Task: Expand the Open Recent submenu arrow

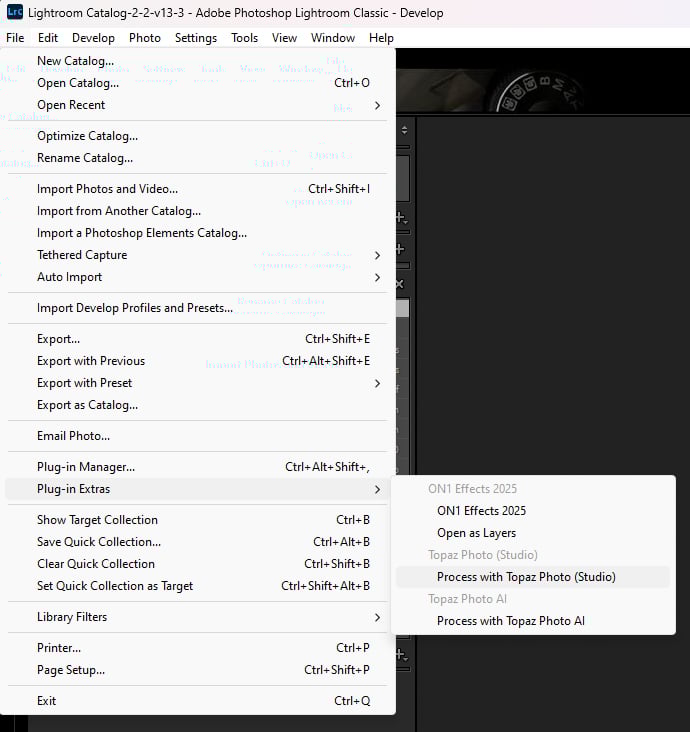Action: point(377,105)
